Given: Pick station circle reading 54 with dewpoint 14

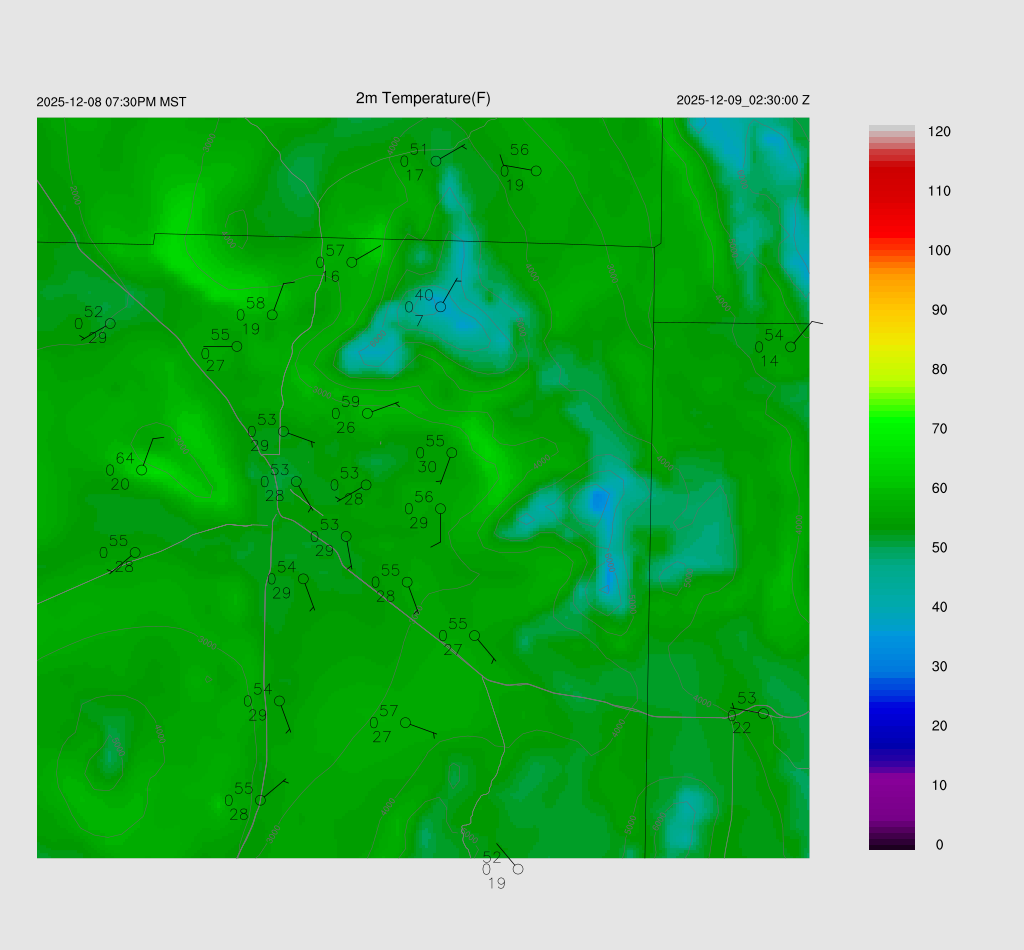Looking at the screenshot, I should (790, 347).
